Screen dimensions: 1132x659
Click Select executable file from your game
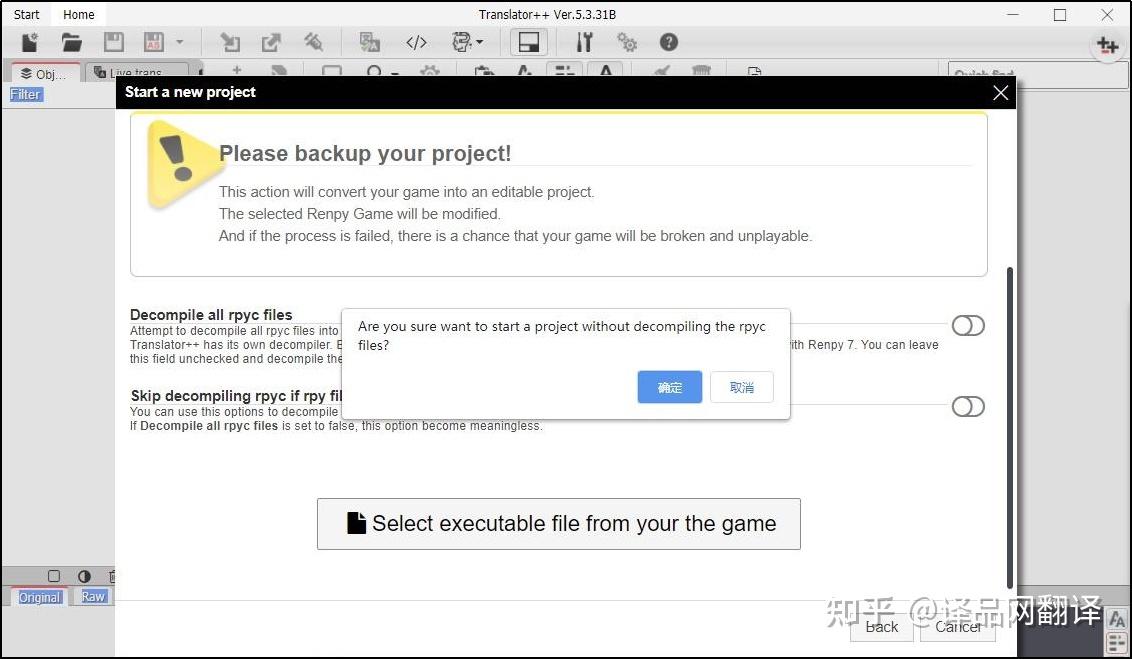coord(559,524)
